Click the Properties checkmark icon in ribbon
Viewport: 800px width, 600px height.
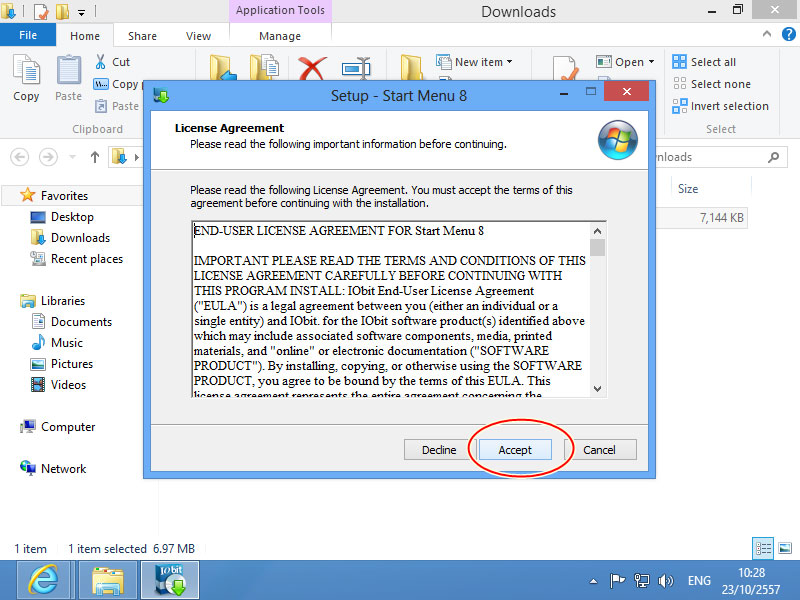(x=565, y=68)
